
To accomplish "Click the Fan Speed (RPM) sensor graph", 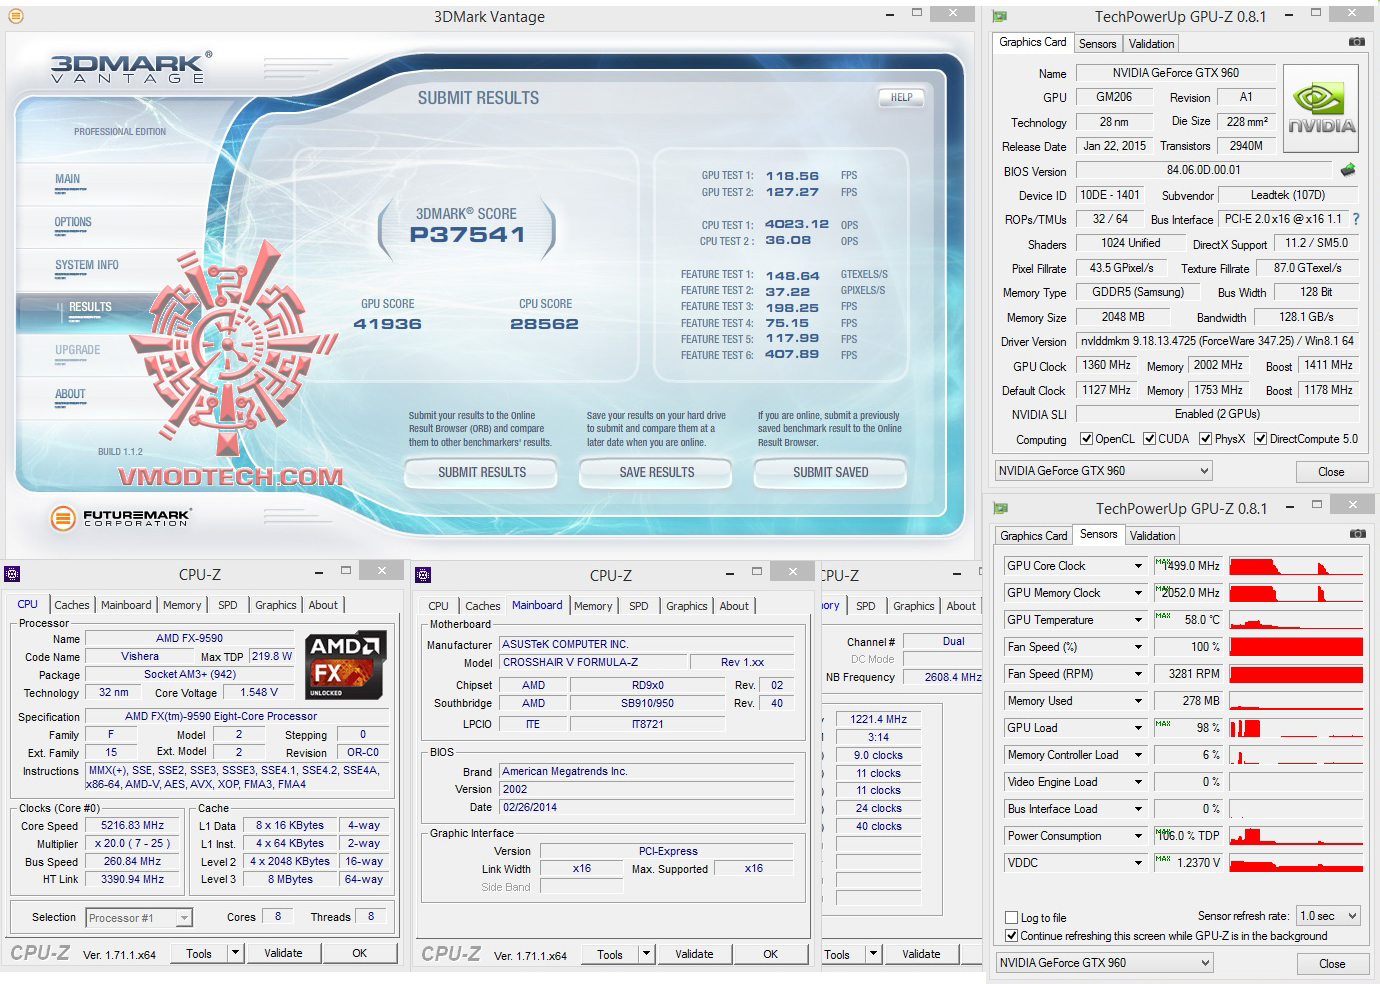I will [1296, 674].
